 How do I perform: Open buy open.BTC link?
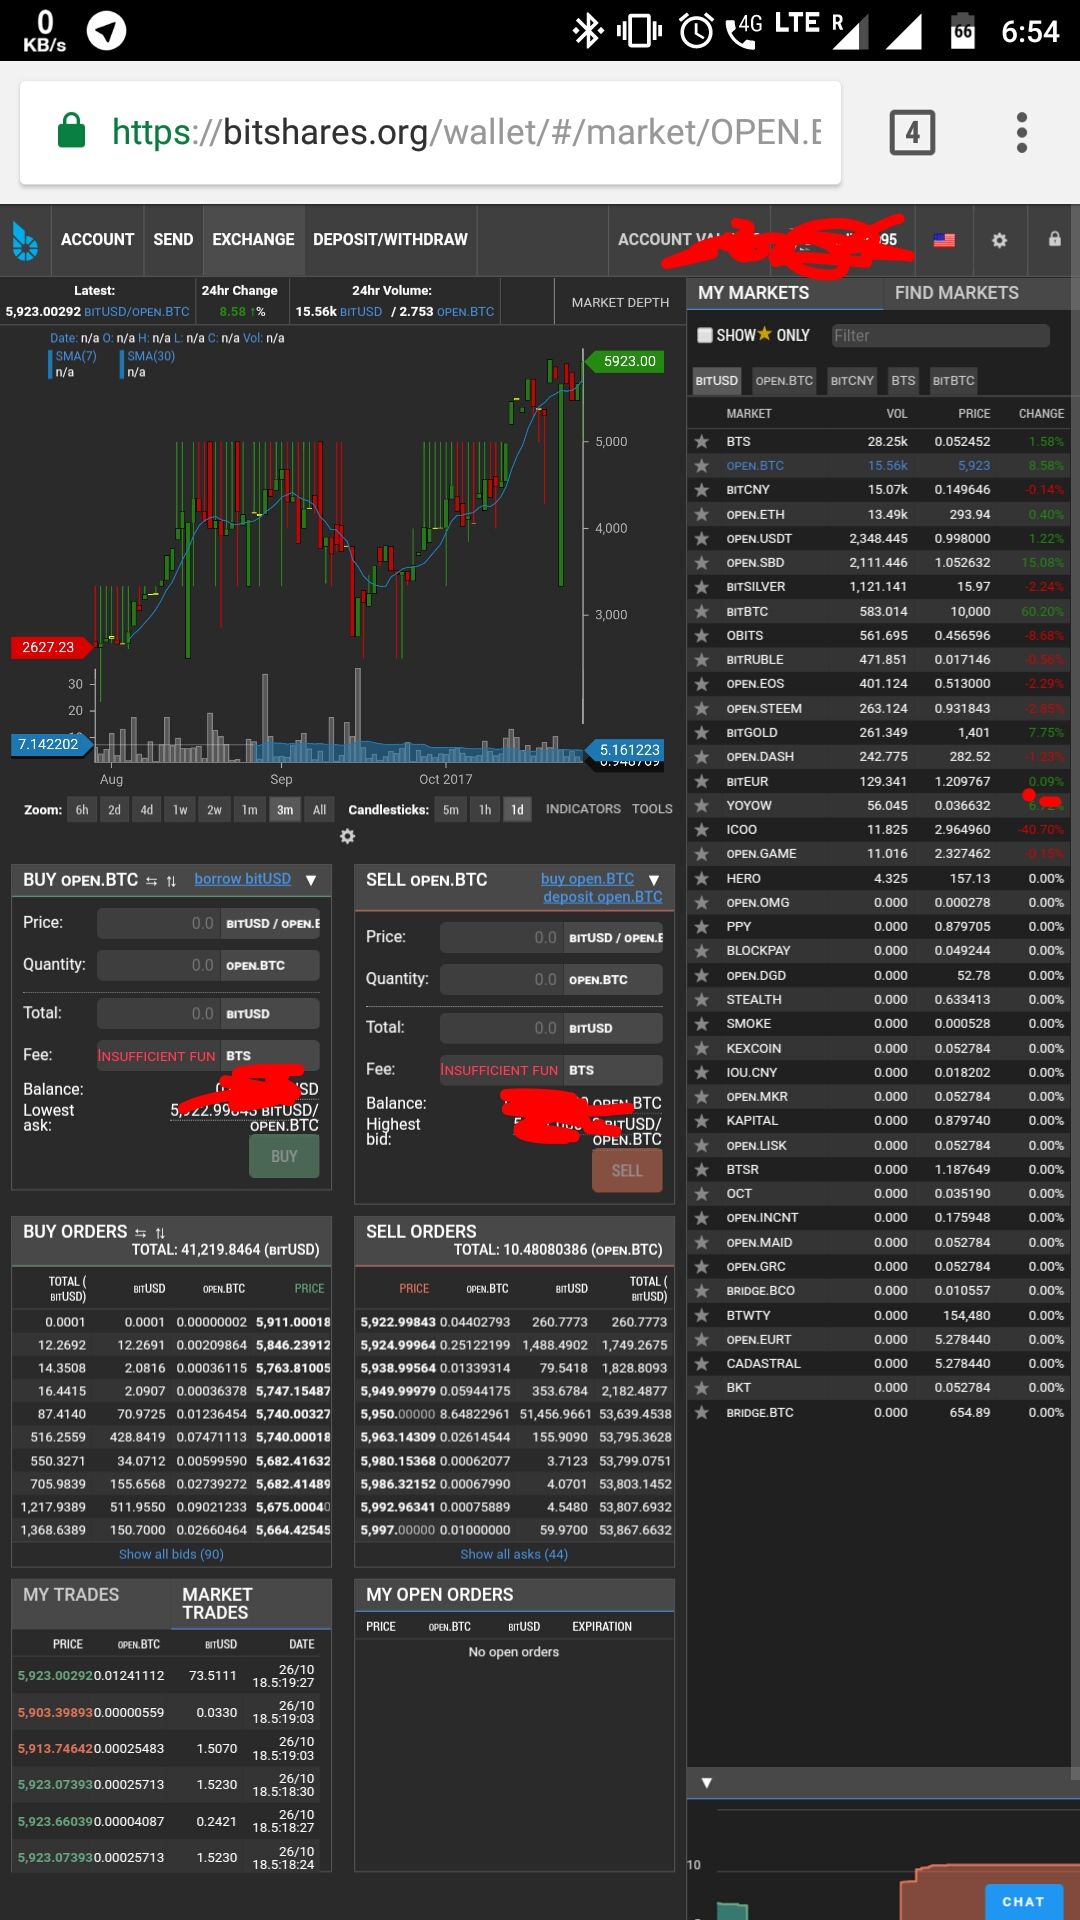coord(587,879)
